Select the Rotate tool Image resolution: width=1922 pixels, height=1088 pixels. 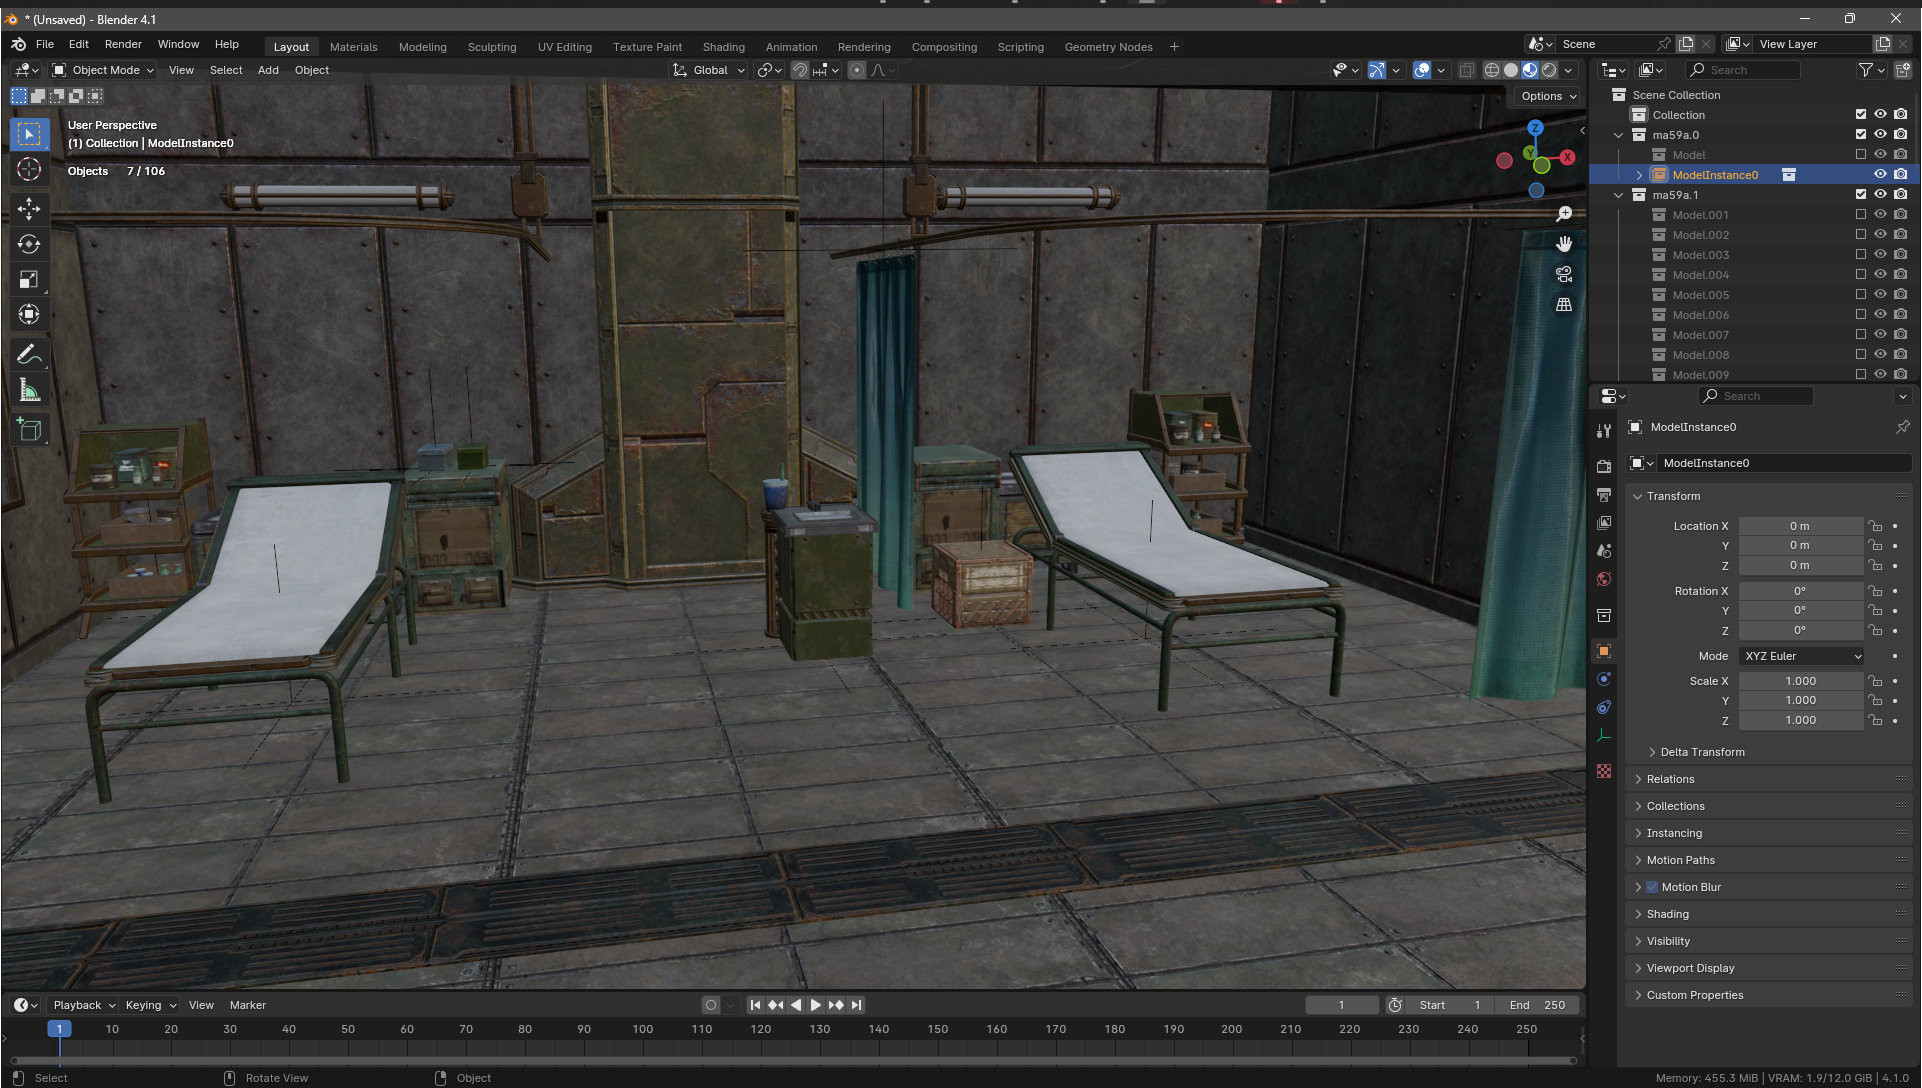(x=29, y=243)
